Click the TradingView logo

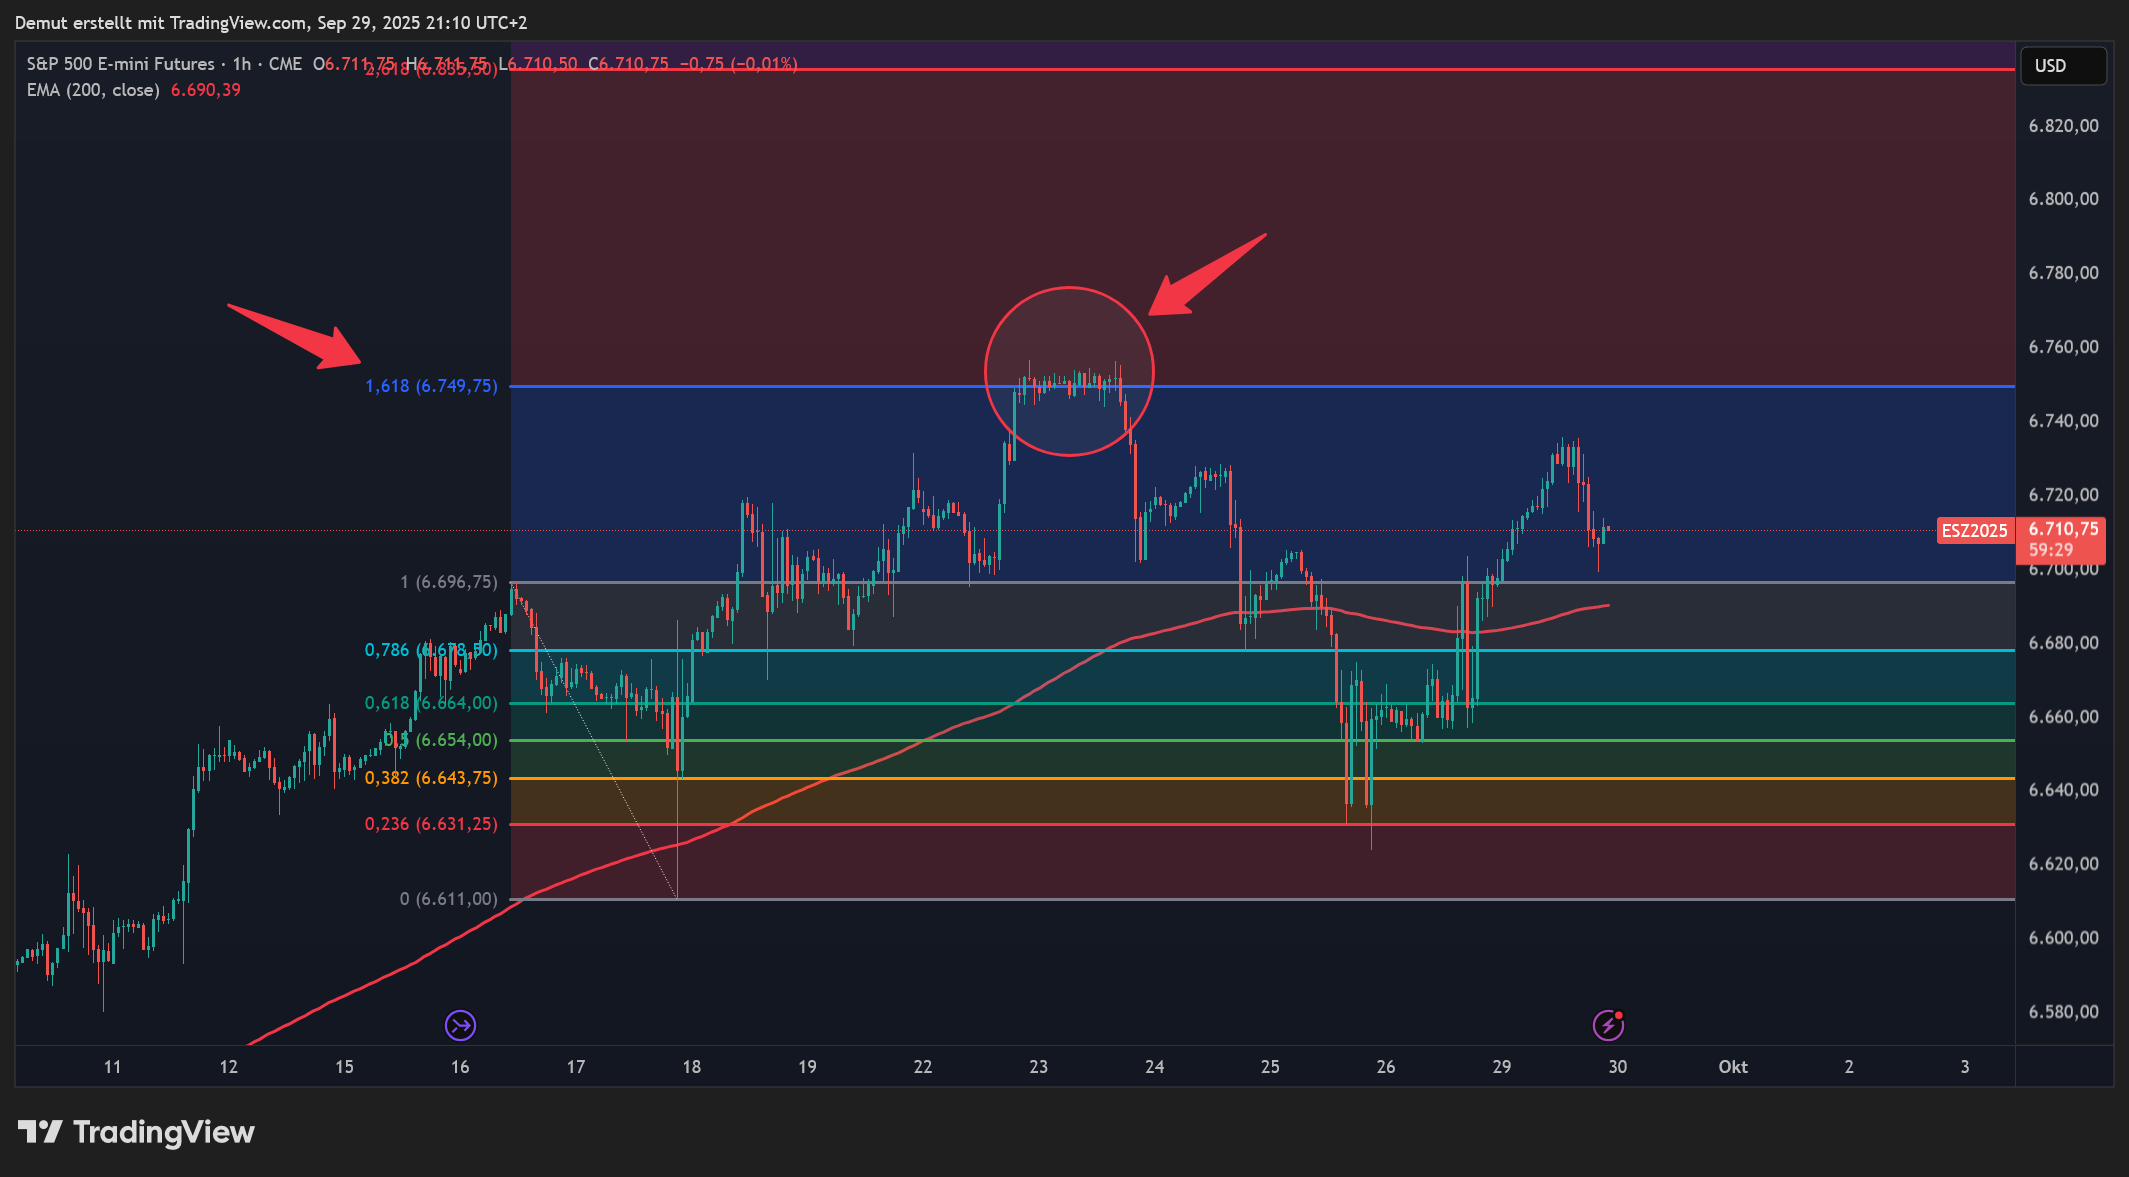[x=136, y=1132]
